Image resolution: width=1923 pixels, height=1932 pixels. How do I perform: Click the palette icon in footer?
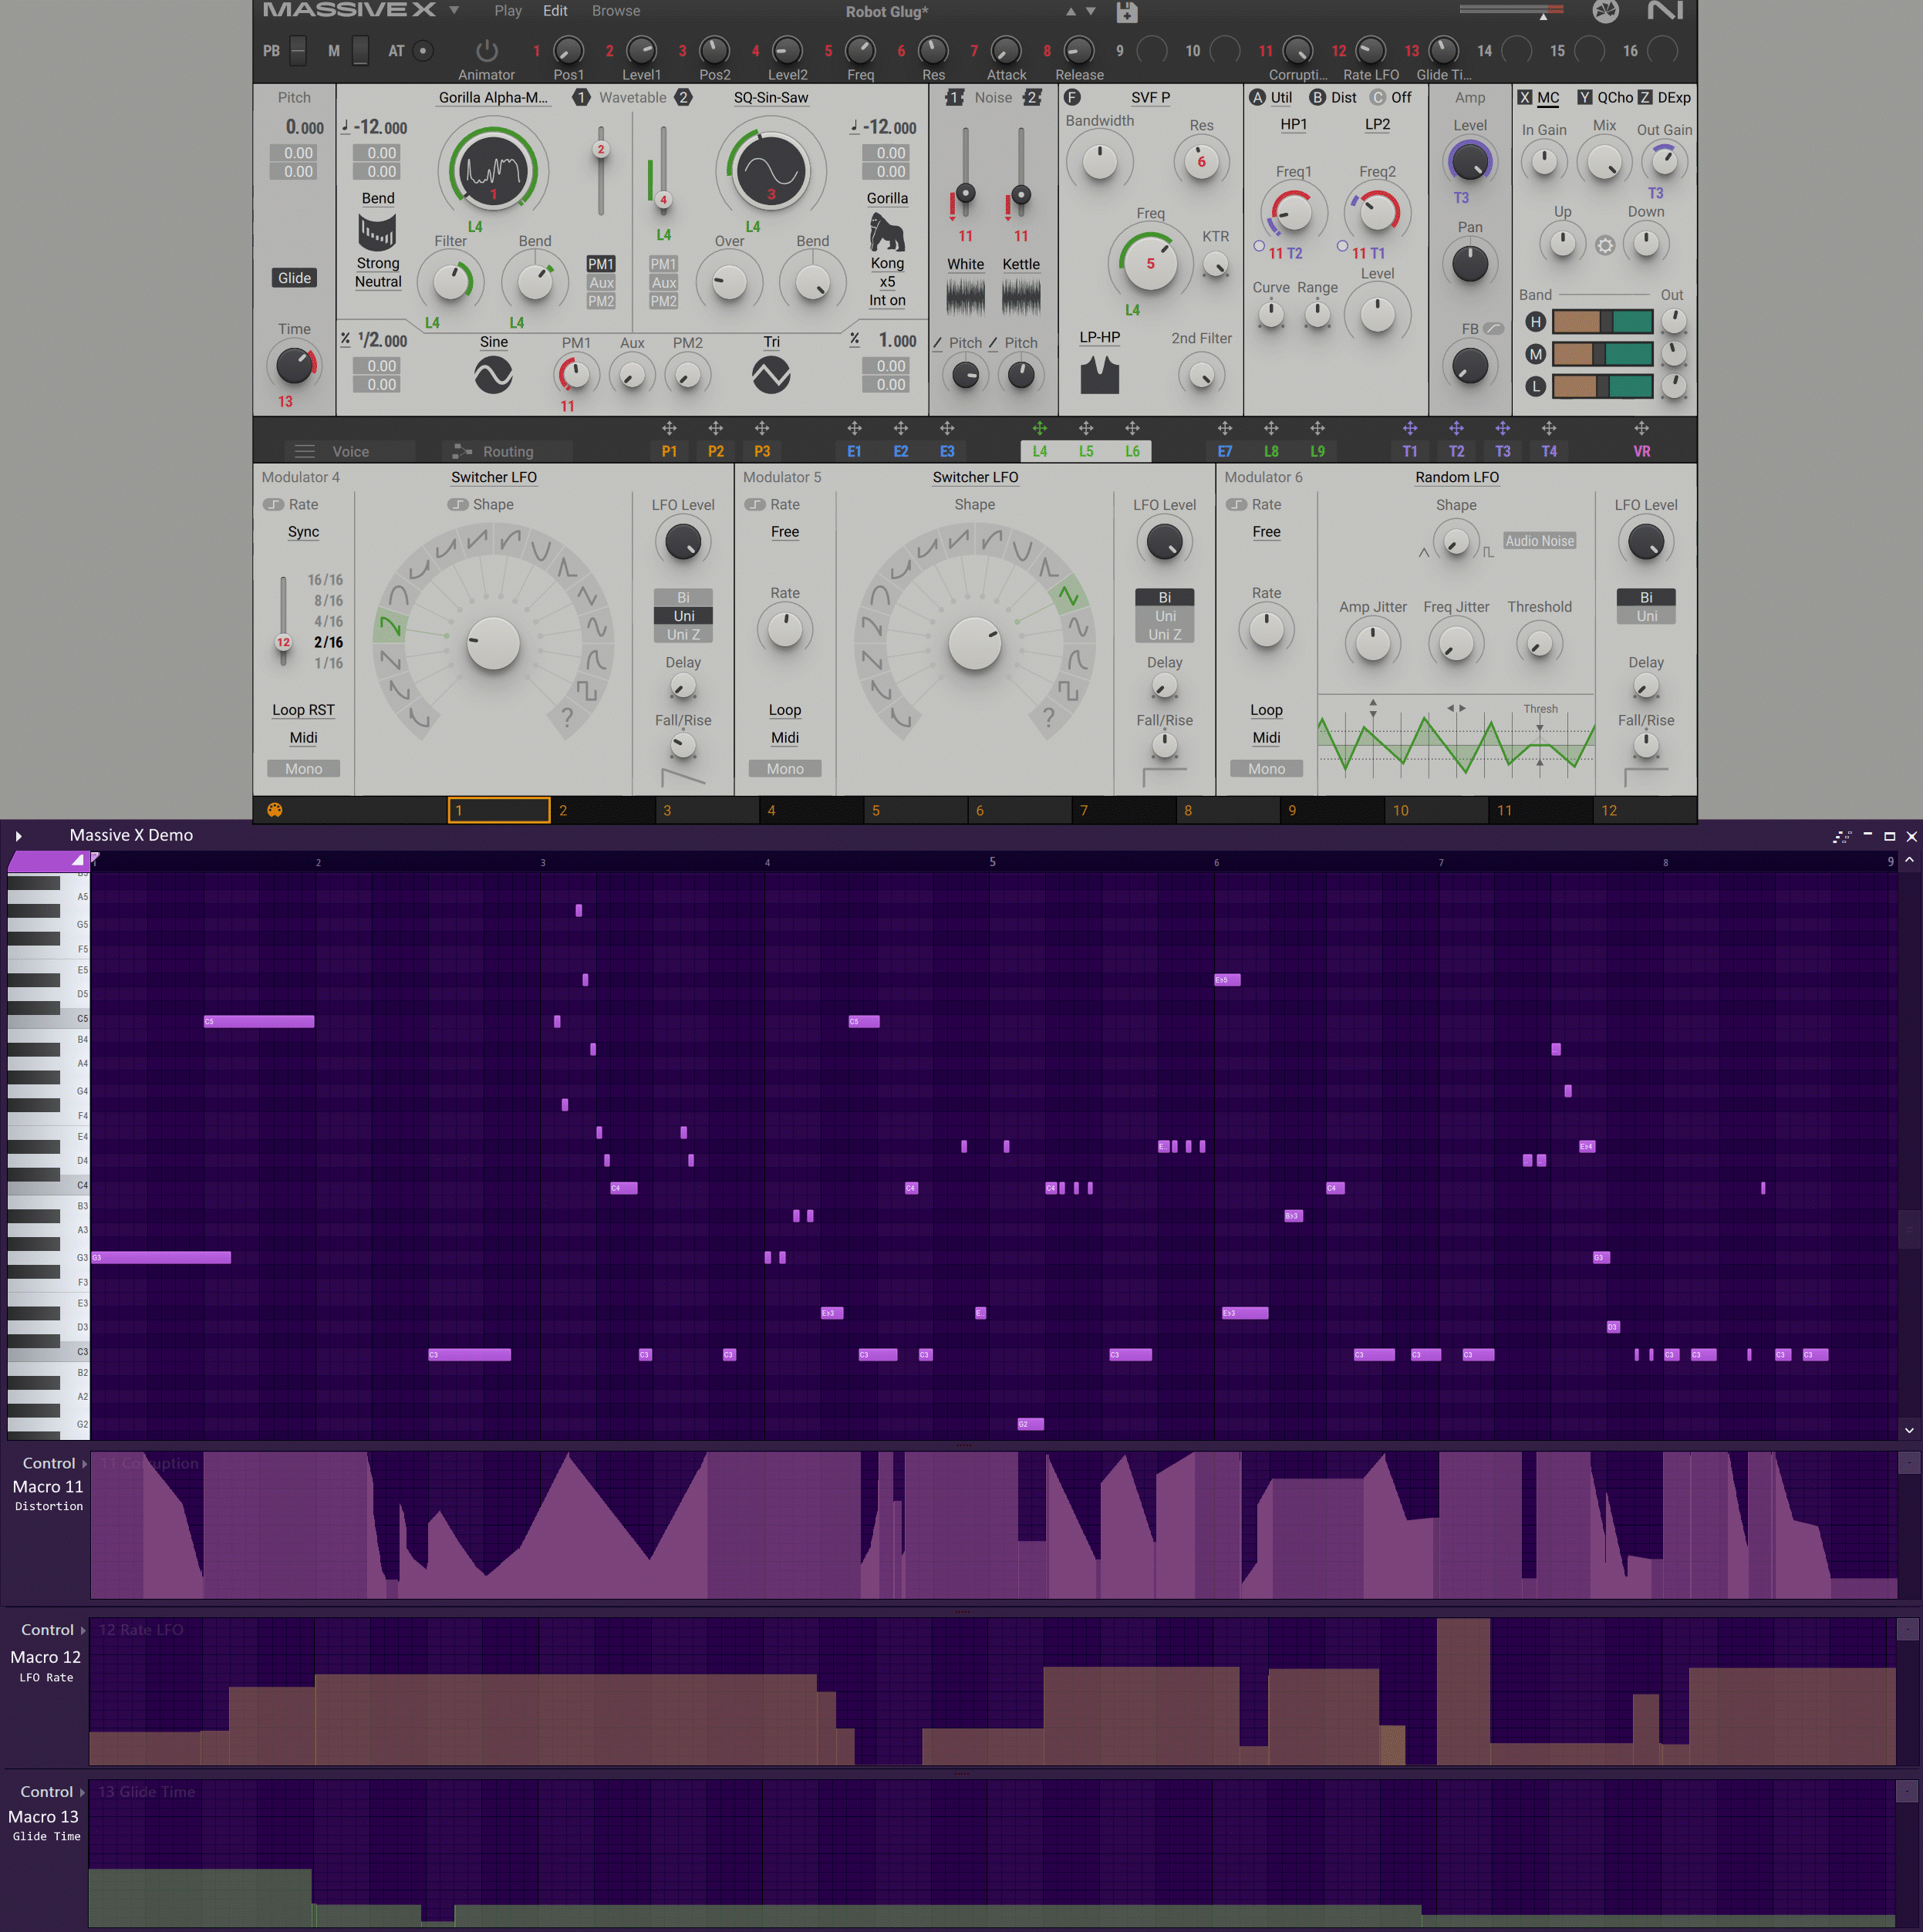tap(274, 810)
